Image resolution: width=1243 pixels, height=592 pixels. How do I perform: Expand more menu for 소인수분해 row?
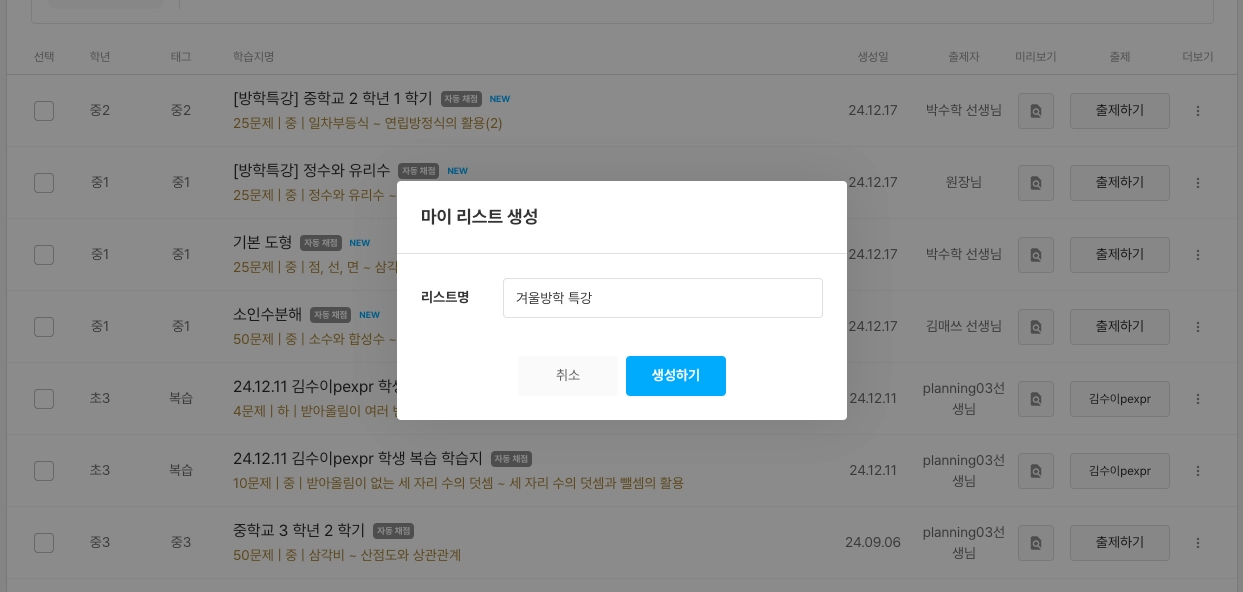1198,327
